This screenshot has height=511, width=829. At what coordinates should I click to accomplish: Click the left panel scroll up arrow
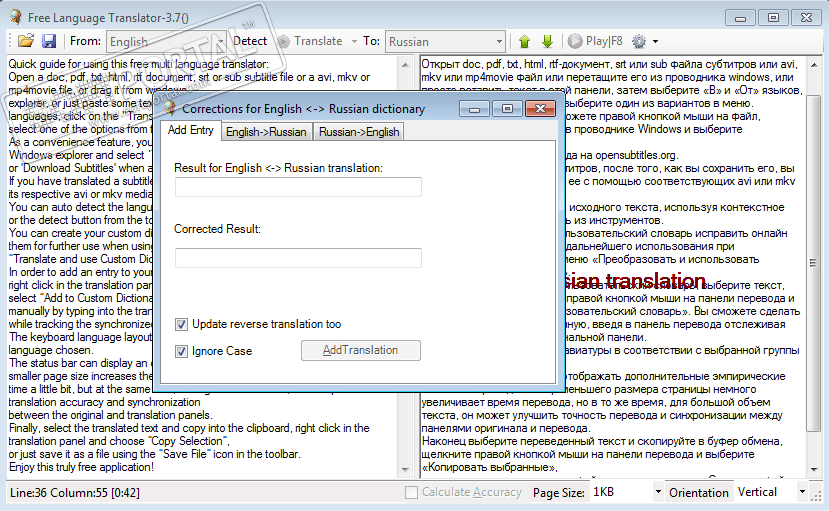[x=405, y=65]
